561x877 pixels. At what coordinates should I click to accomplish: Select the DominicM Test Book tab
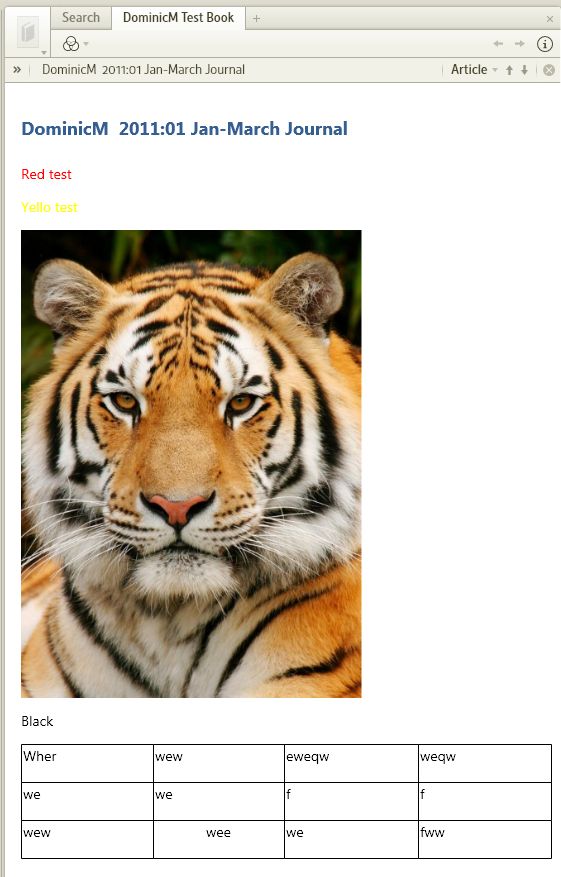pos(178,17)
